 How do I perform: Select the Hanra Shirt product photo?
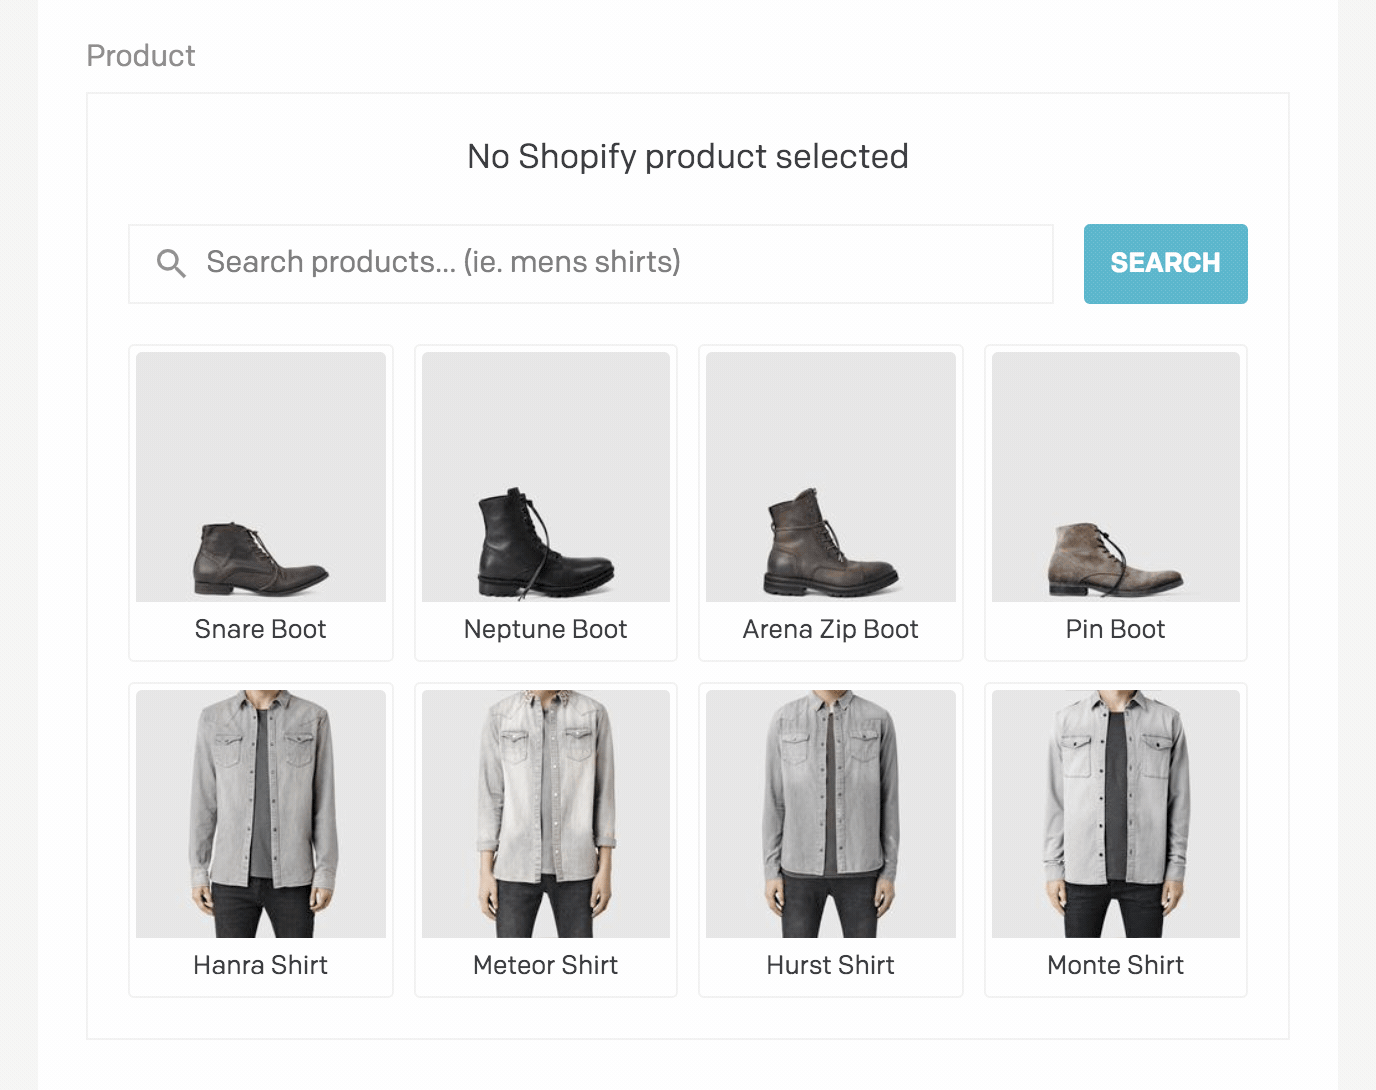click(261, 814)
